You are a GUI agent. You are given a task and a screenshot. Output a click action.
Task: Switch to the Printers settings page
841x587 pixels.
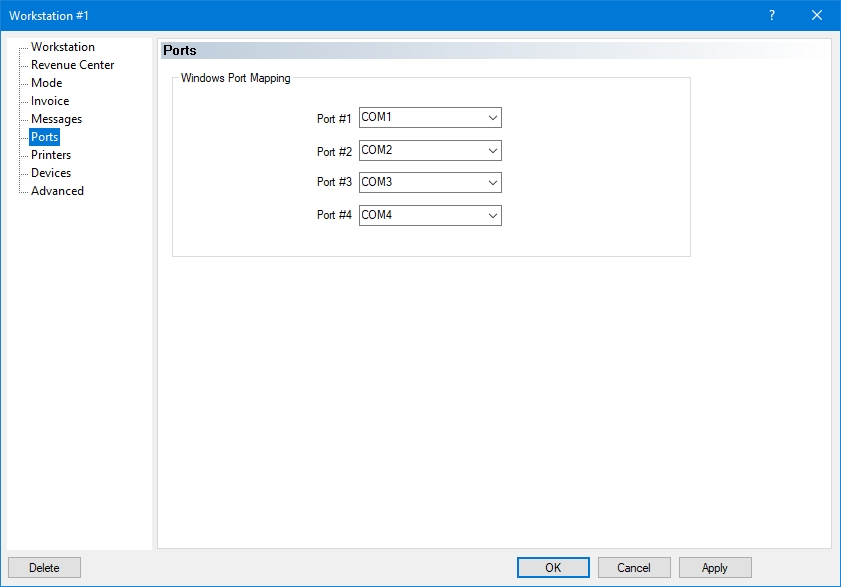click(51, 155)
